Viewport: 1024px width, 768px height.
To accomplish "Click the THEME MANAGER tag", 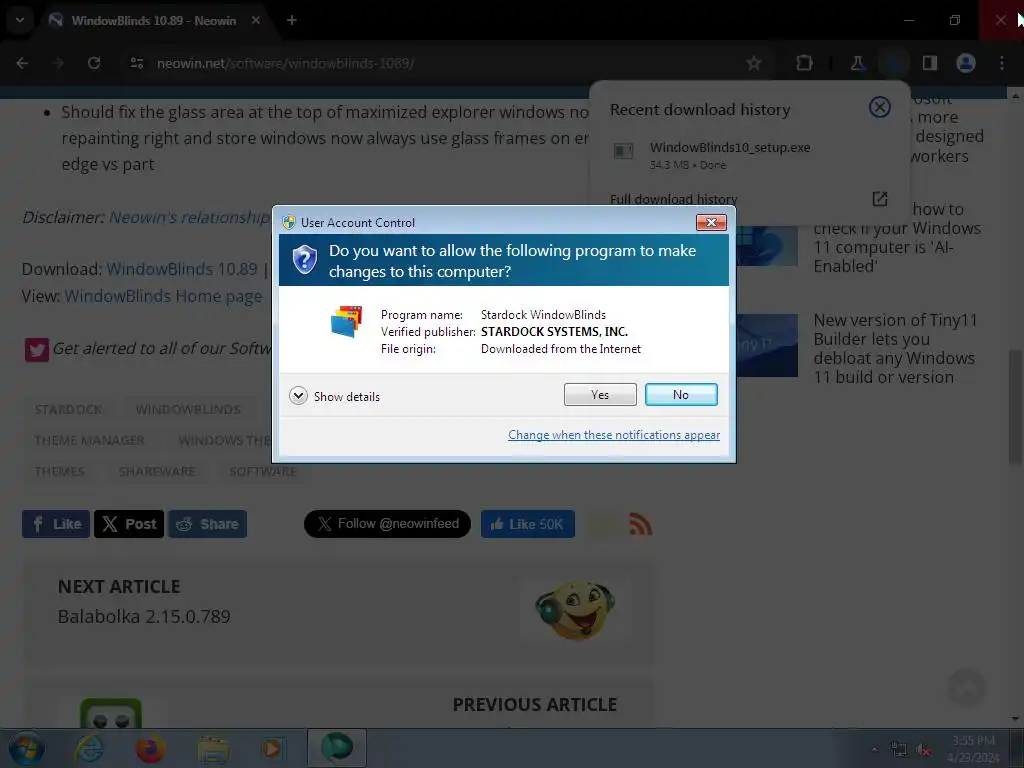I will click(x=89, y=441).
